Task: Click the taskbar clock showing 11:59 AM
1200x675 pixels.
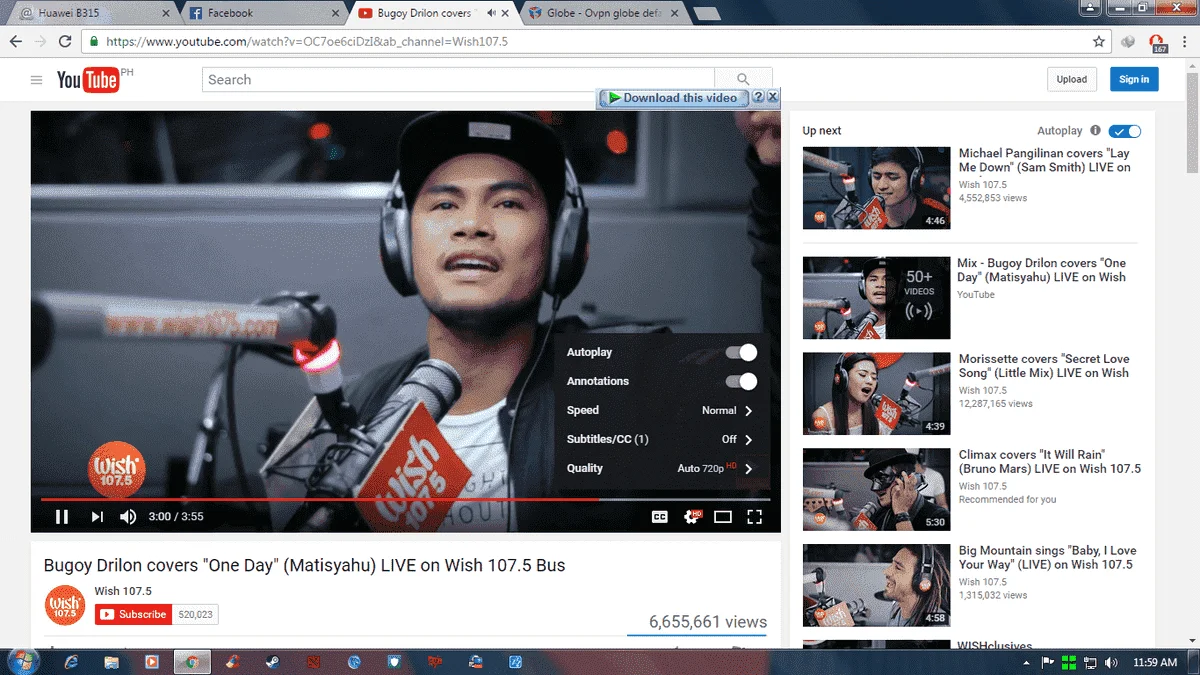Action: [x=1156, y=662]
